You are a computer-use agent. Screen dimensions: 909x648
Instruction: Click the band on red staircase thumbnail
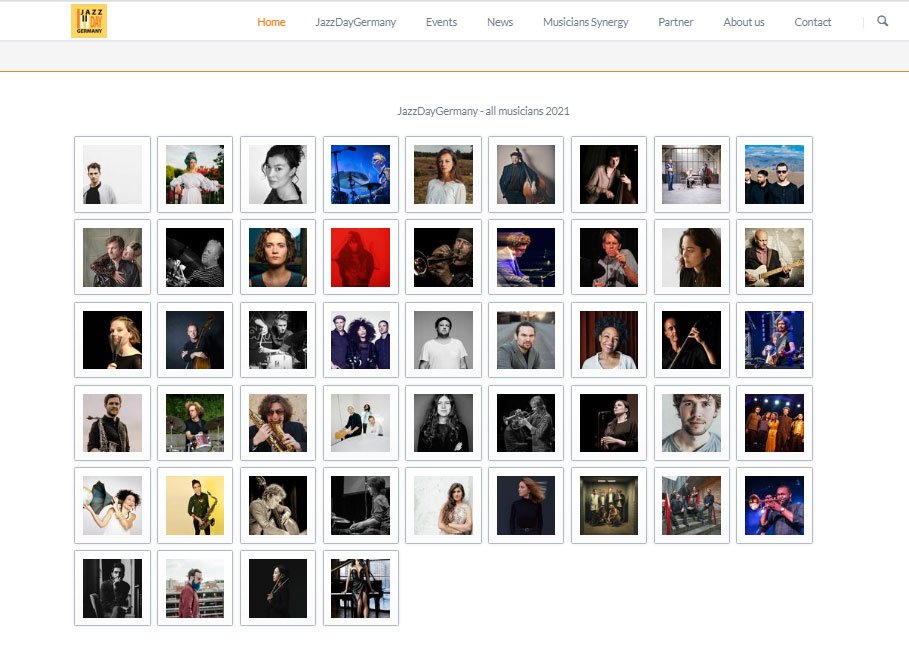coord(692,505)
